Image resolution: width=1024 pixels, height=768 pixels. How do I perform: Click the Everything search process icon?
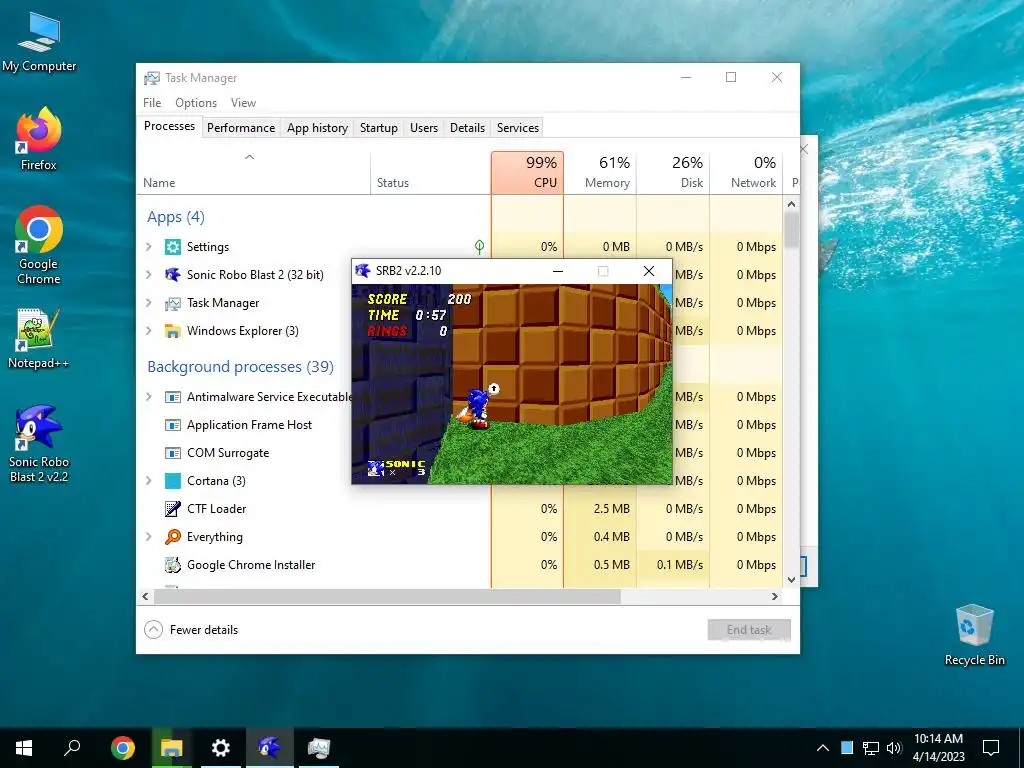[172, 537]
